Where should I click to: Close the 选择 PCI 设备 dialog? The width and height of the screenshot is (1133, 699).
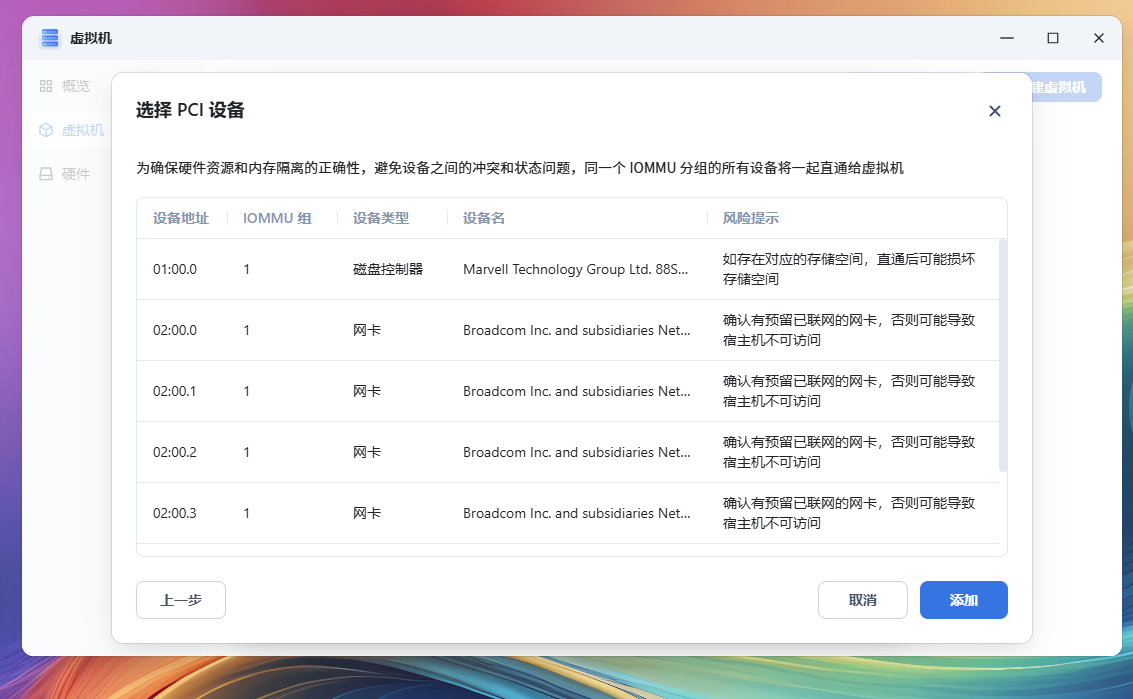click(x=994, y=111)
